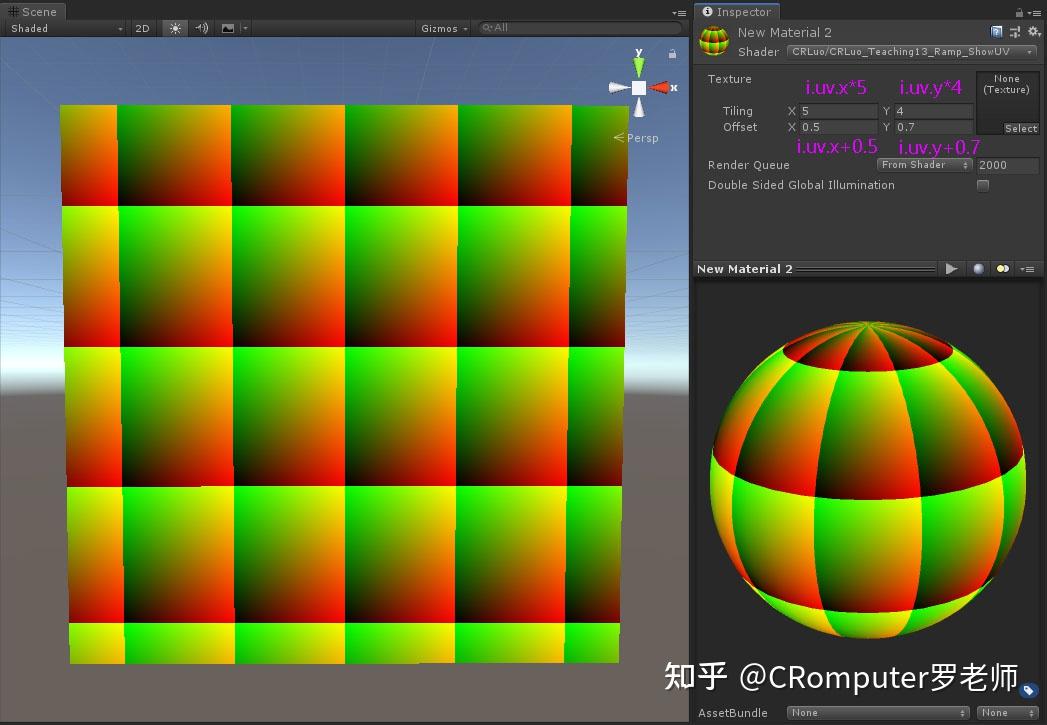Click the material sphere icon next to New Material 2

[714, 39]
